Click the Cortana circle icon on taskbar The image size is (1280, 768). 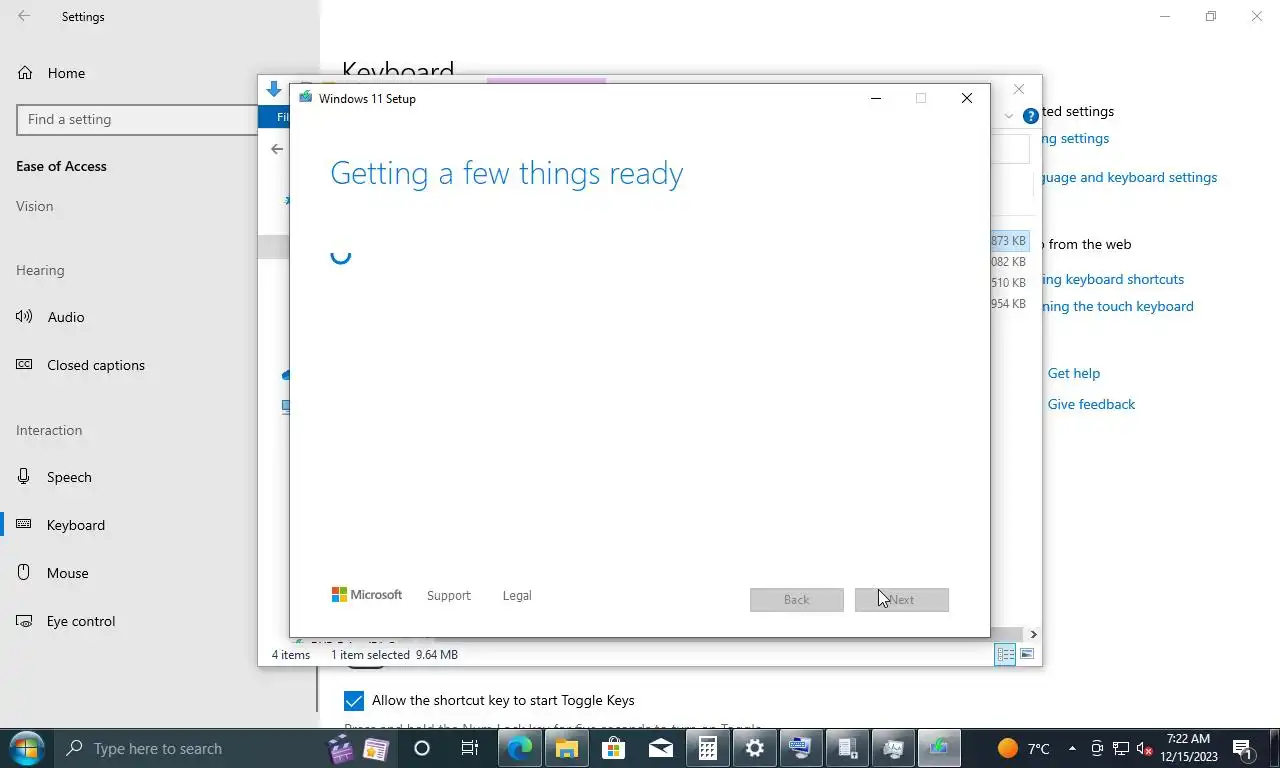point(421,748)
